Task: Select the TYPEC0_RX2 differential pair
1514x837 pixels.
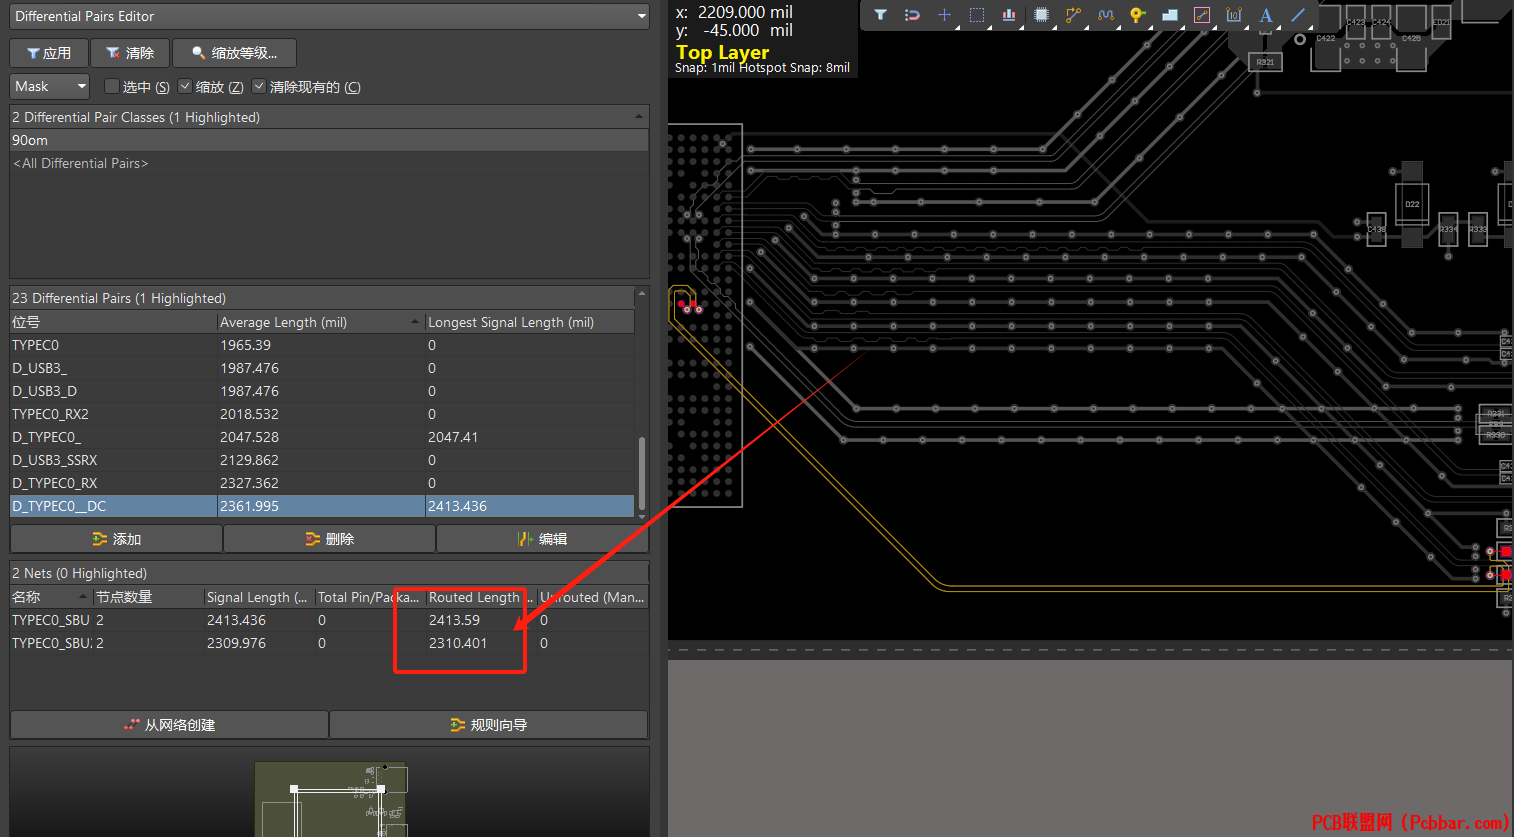Action: (x=322, y=414)
